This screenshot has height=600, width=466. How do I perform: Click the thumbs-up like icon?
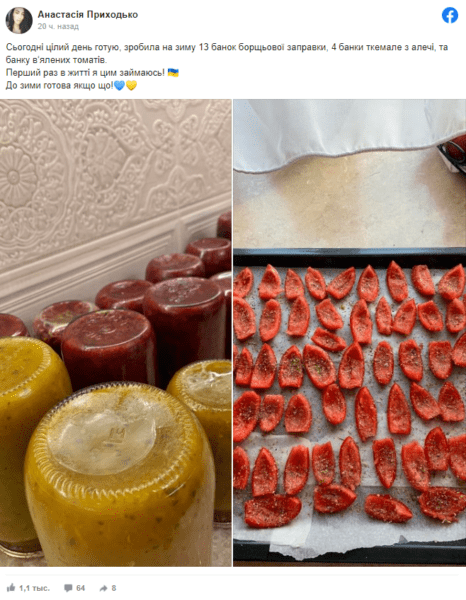(11, 588)
